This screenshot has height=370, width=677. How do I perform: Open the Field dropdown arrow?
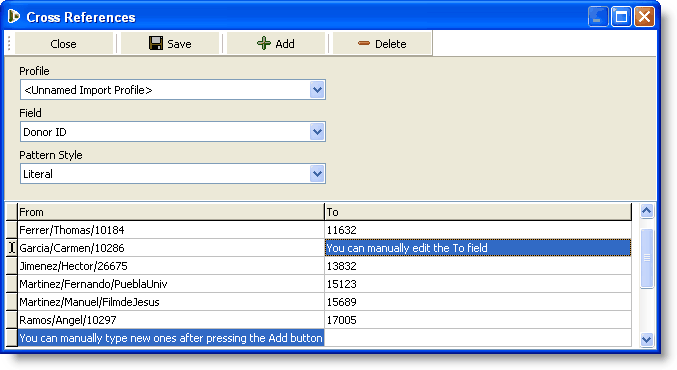pos(317,132)
